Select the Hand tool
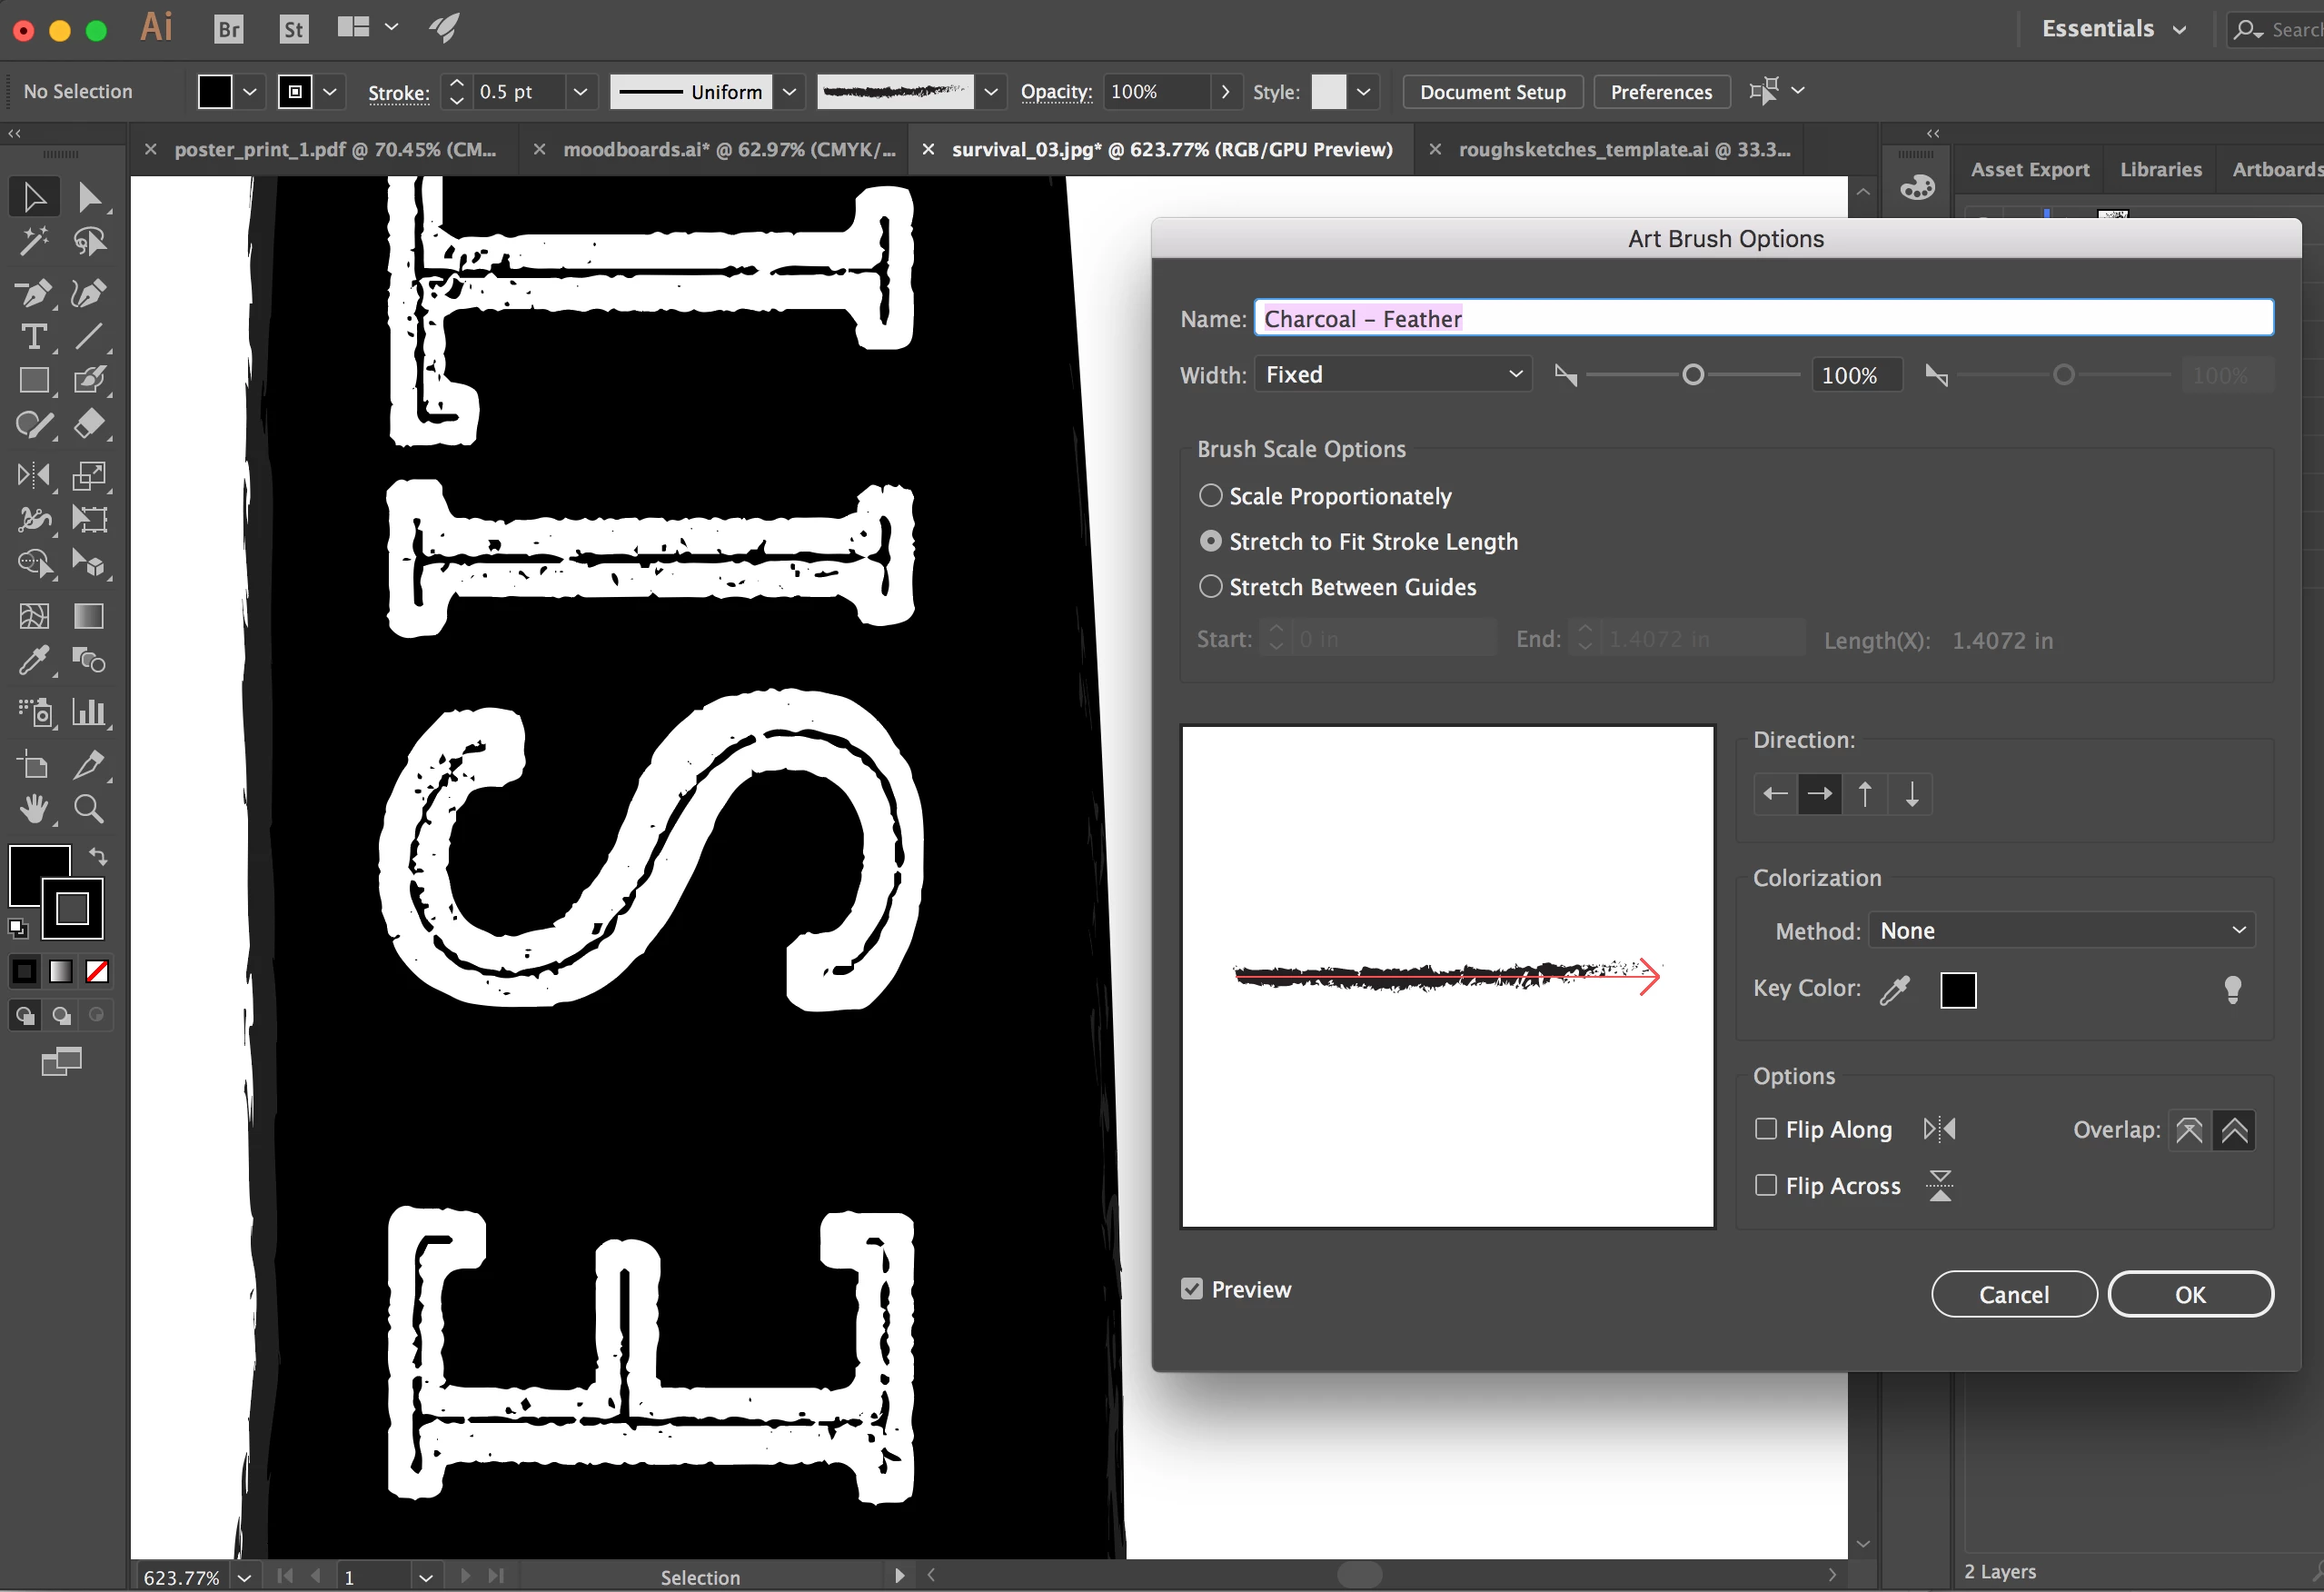The image size is (2324, 1592). [x=34, y=808]
